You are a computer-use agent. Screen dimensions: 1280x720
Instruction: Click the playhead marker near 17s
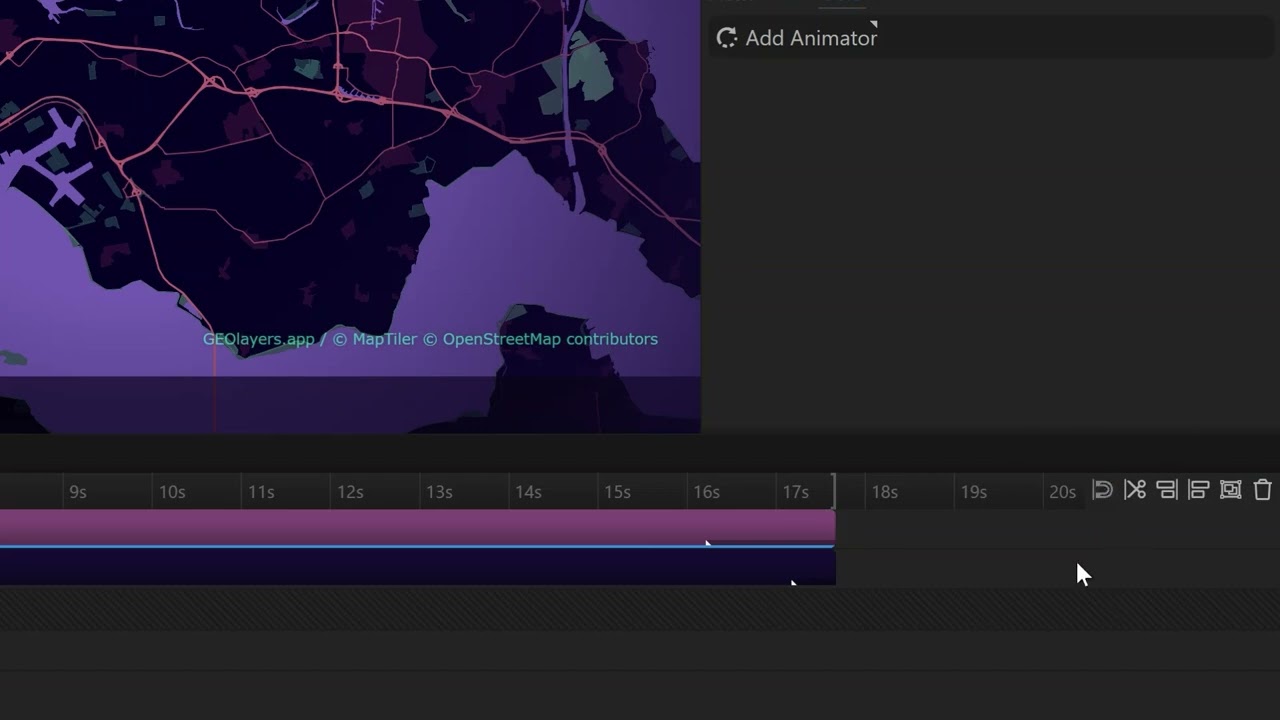pos(834,491)
